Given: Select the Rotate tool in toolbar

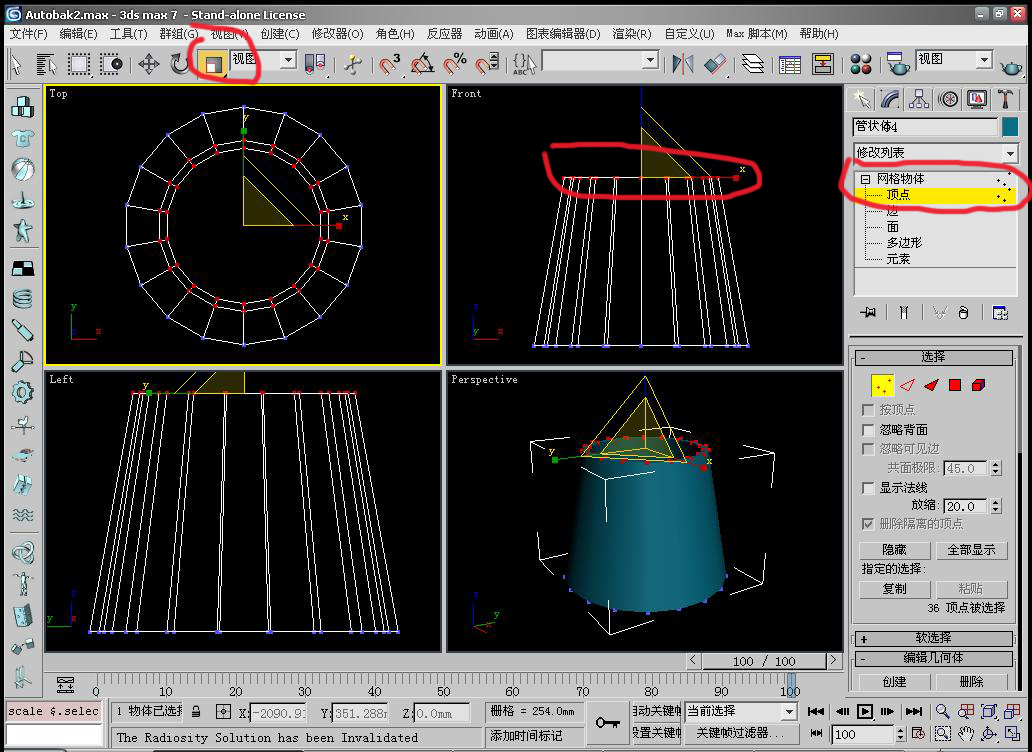Looking at the screenshot, I should [179, 64].
